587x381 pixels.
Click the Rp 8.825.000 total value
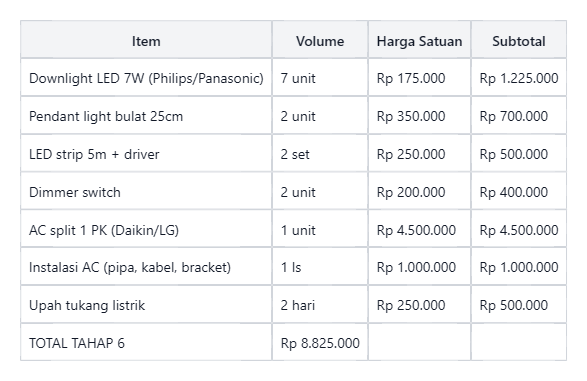320,342
